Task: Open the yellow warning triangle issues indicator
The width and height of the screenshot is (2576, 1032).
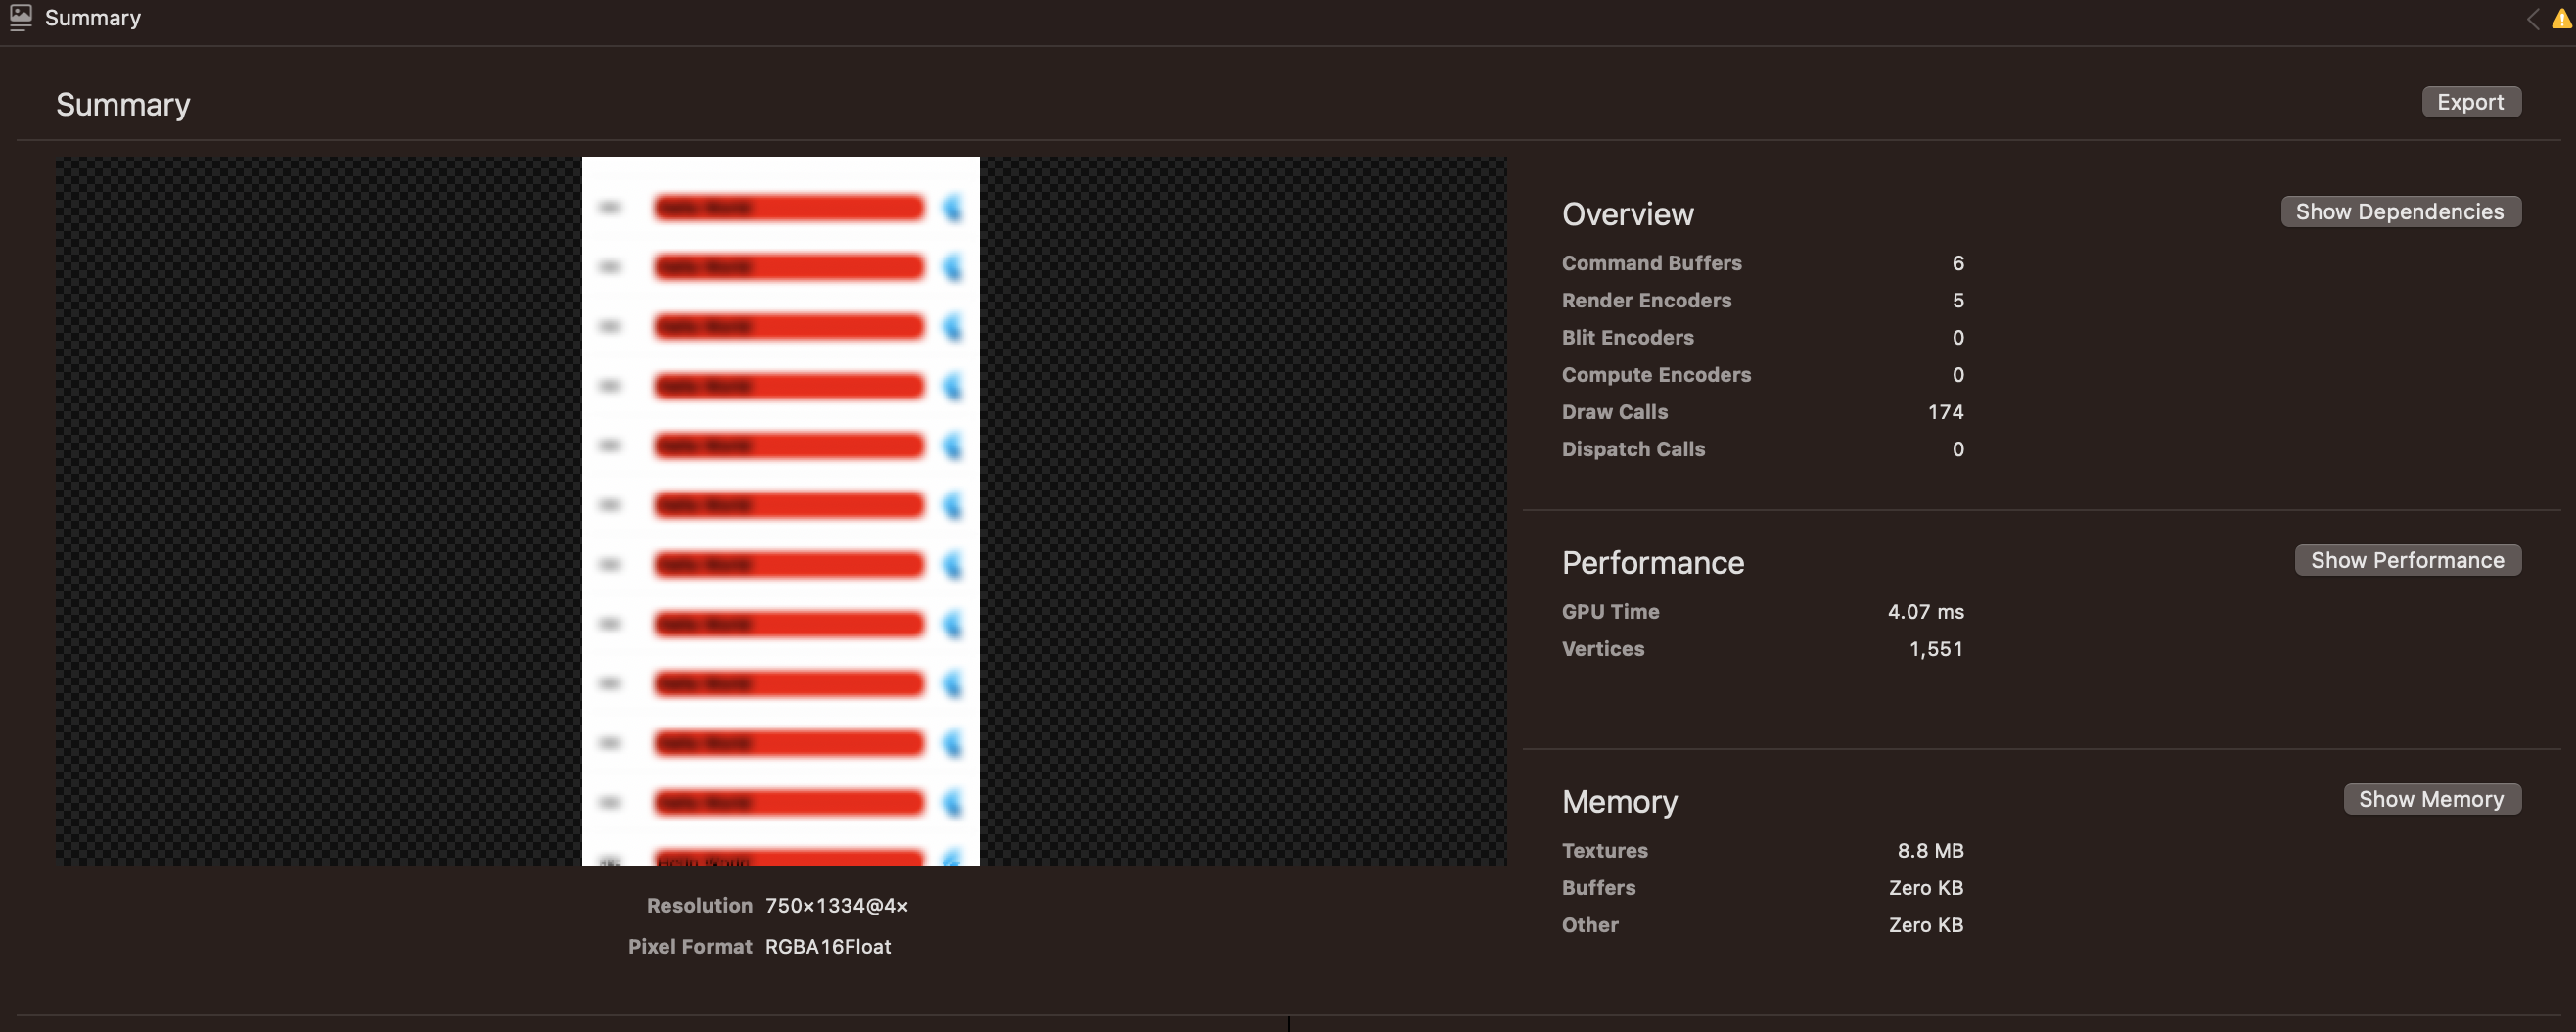Action: pos(2560,17)
